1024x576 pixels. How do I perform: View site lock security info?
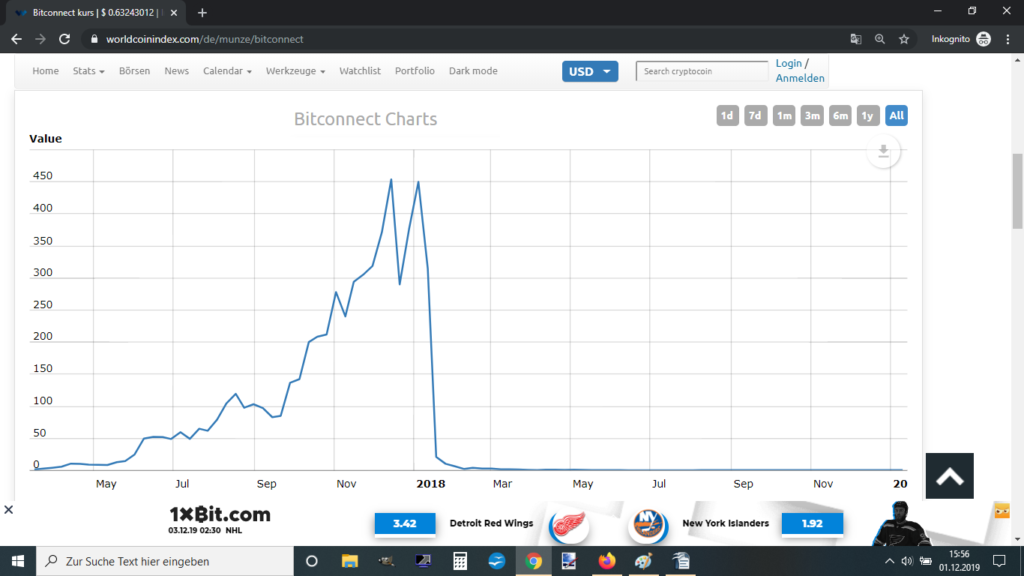pyautogui.click(x=94, y=39)
